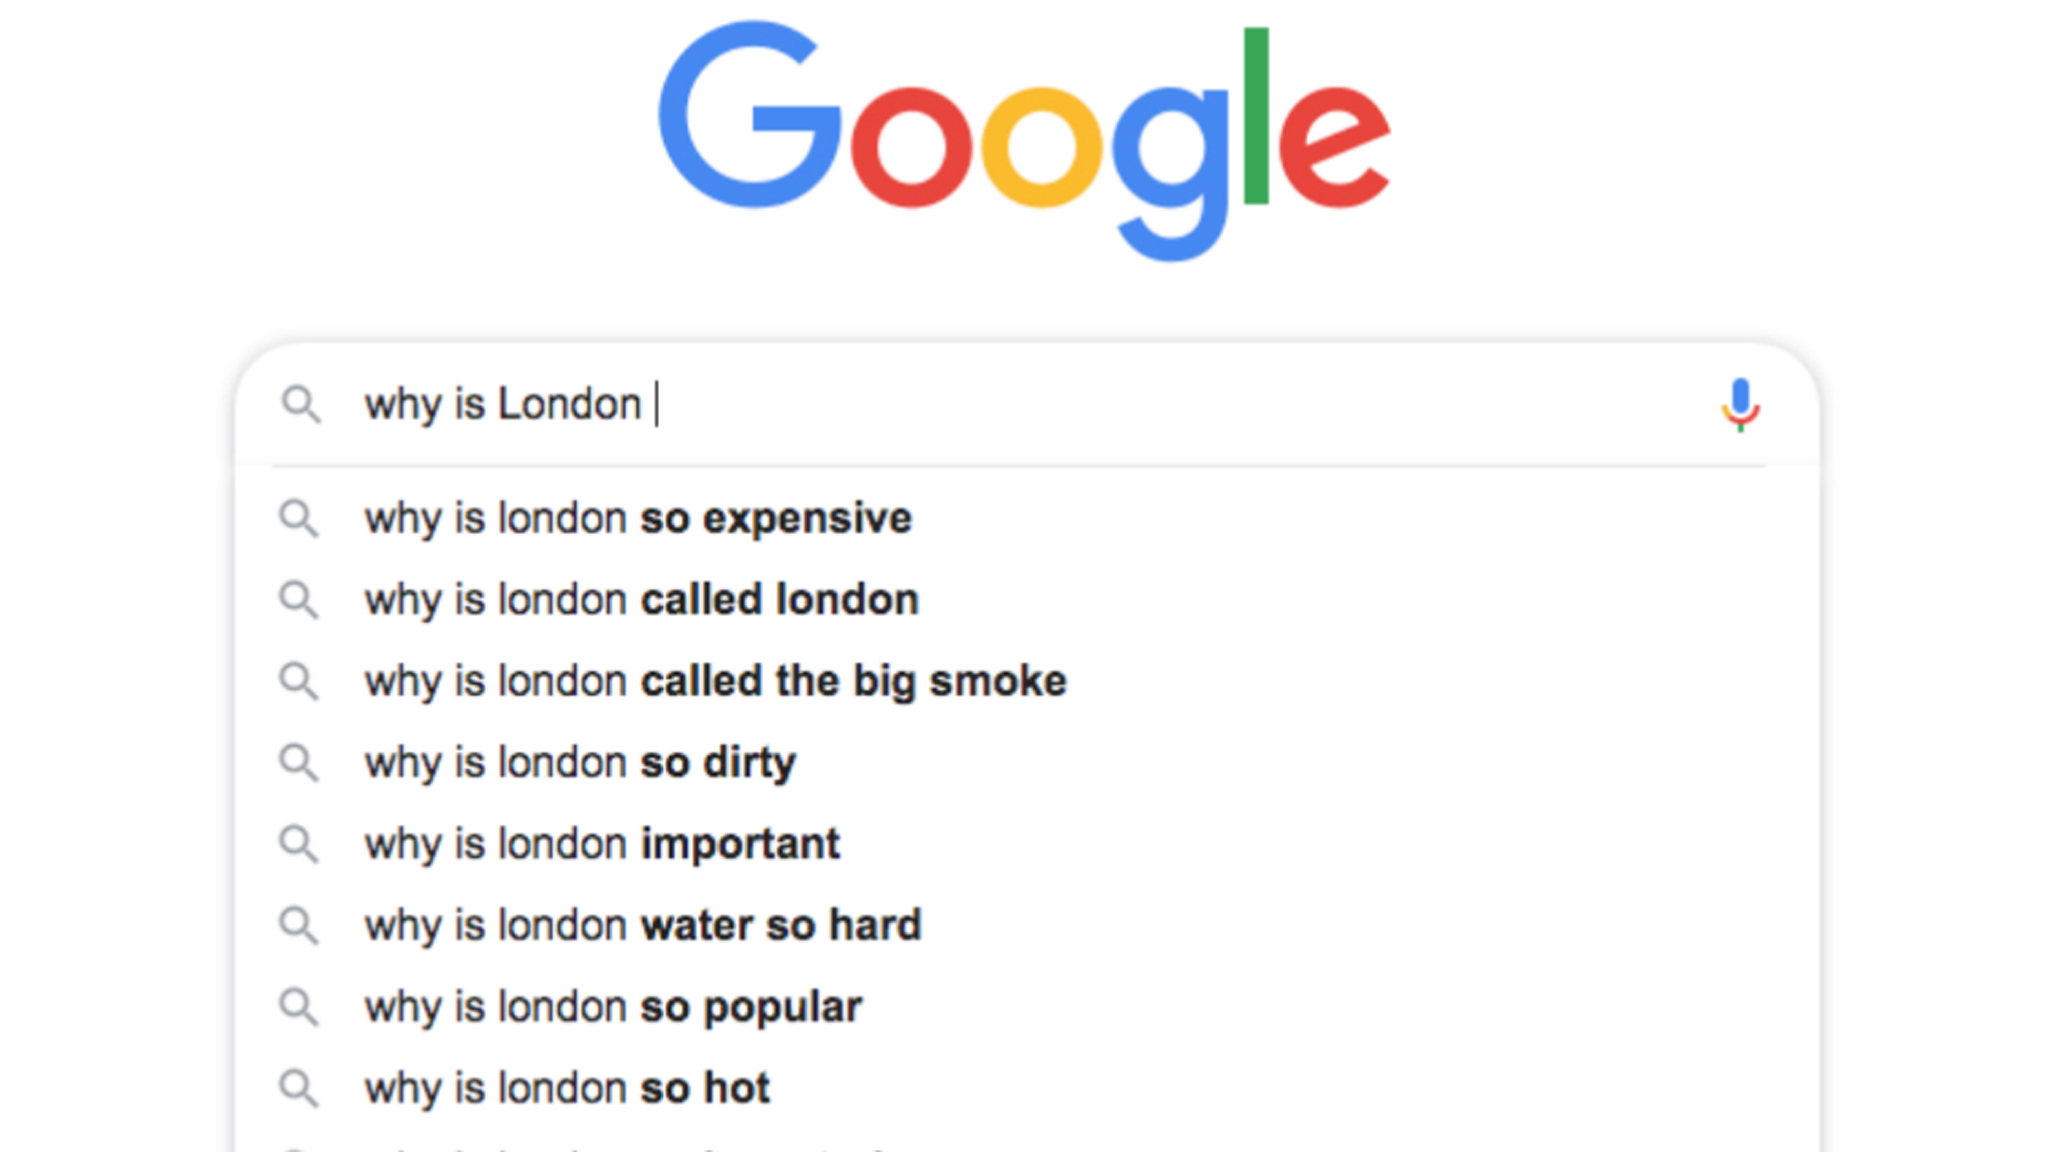This screenshot has width=2048, height=1152.
Task: Choose 'why is london called london' suggestion
Action: pyautogui.click(x=641, y=600)
